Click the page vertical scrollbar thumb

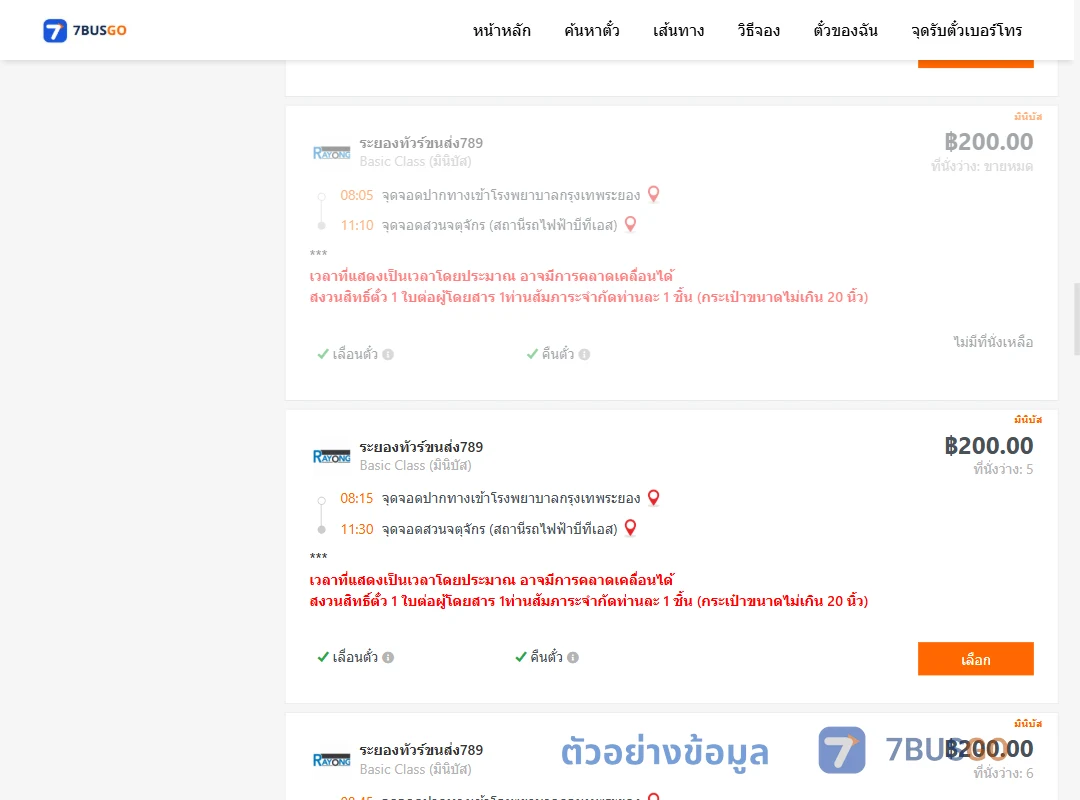[1077, 318]
